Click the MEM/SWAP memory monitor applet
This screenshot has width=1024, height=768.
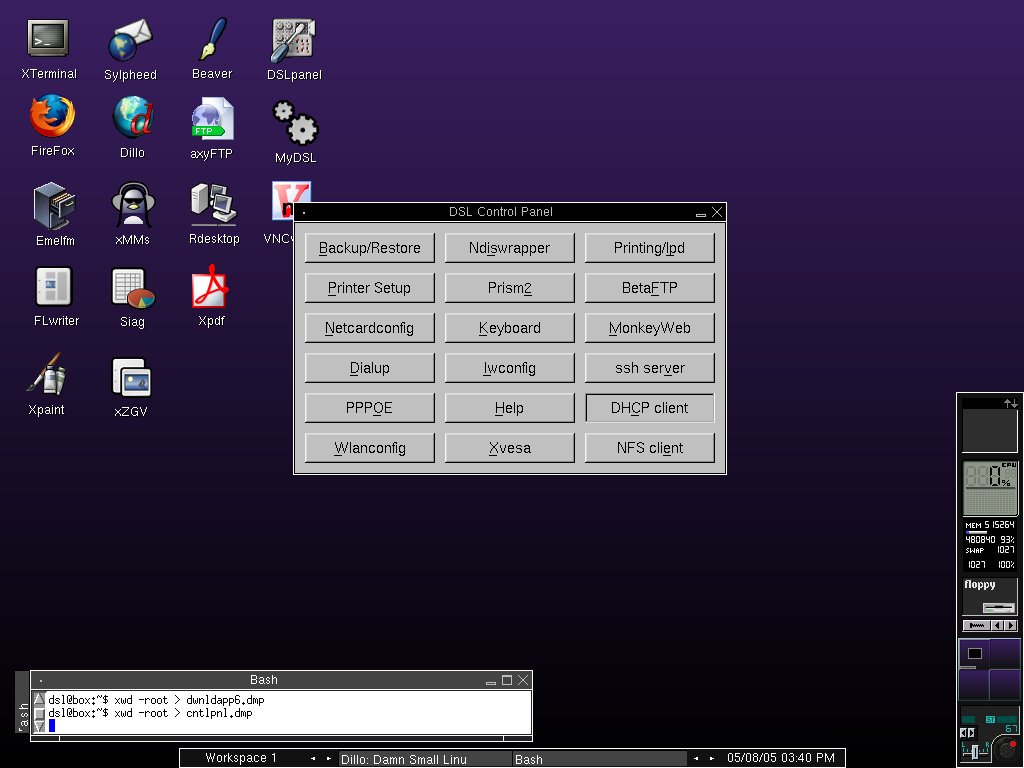point(990,545)
